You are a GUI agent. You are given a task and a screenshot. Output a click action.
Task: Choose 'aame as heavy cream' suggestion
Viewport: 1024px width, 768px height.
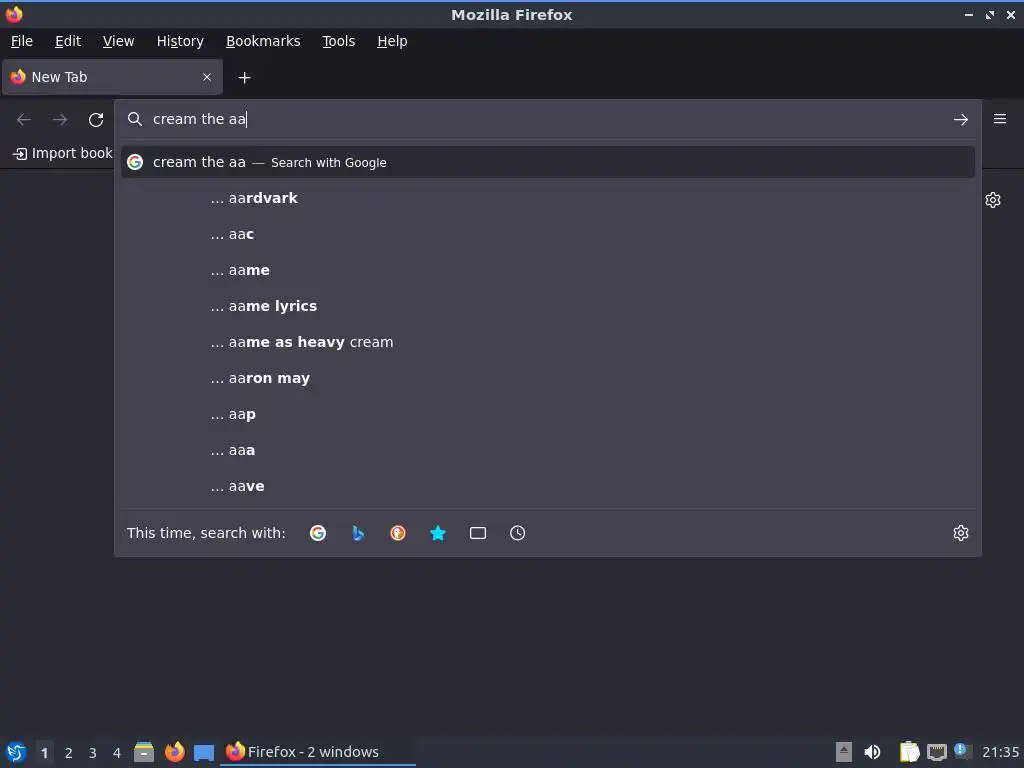pos(547,342)
